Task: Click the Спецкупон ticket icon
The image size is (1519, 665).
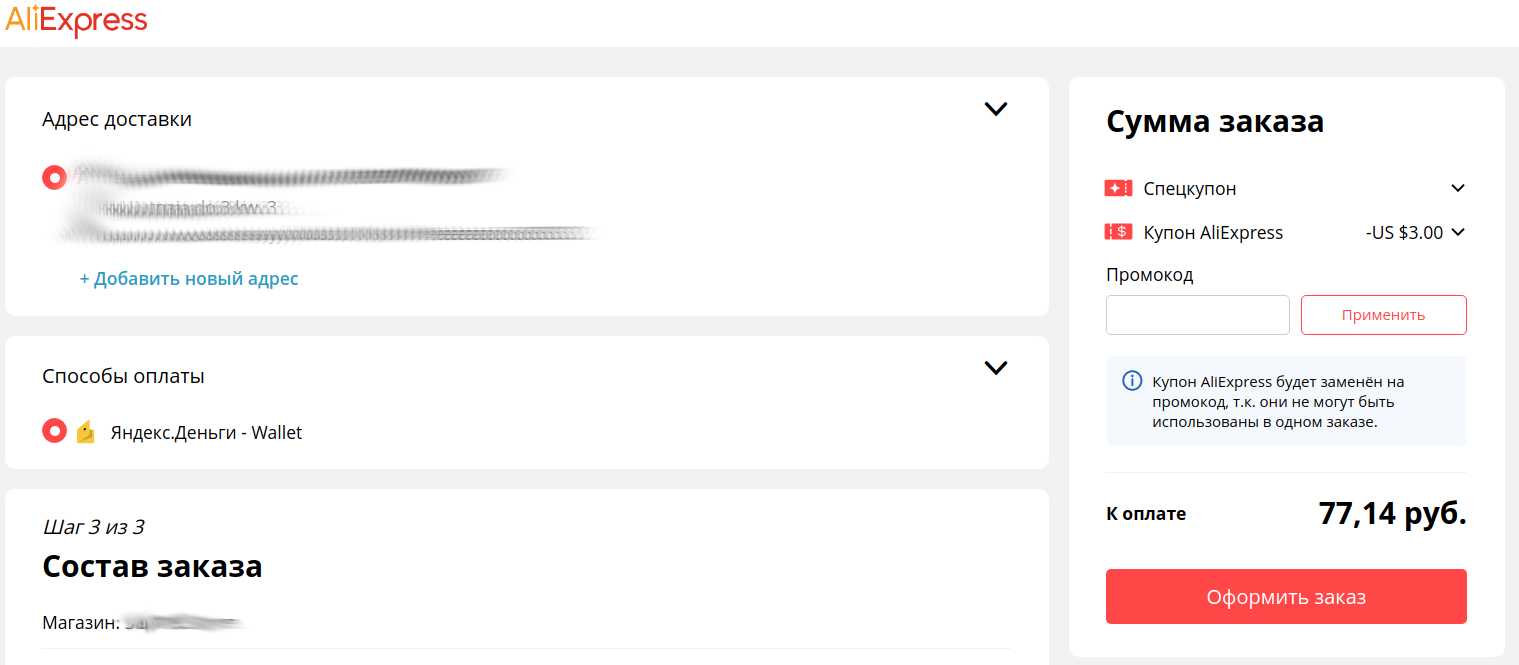Action: [x=1118, y=188]
